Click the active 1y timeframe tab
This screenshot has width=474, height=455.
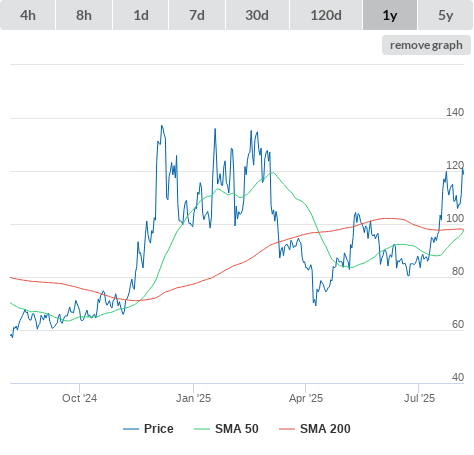click(390, 15)
